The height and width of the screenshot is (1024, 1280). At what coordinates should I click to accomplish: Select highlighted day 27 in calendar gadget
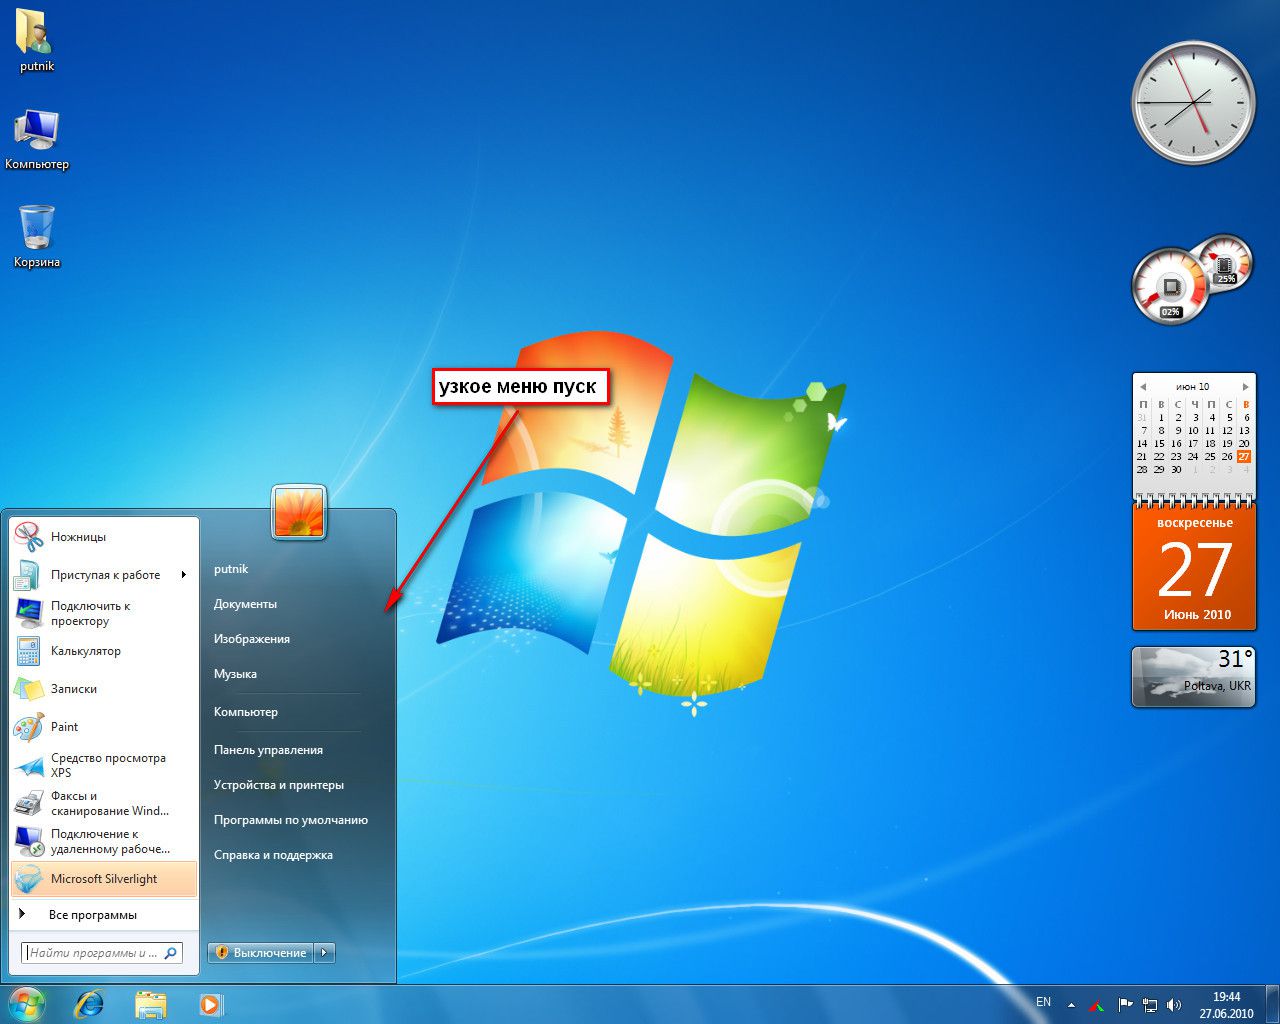1244,456
